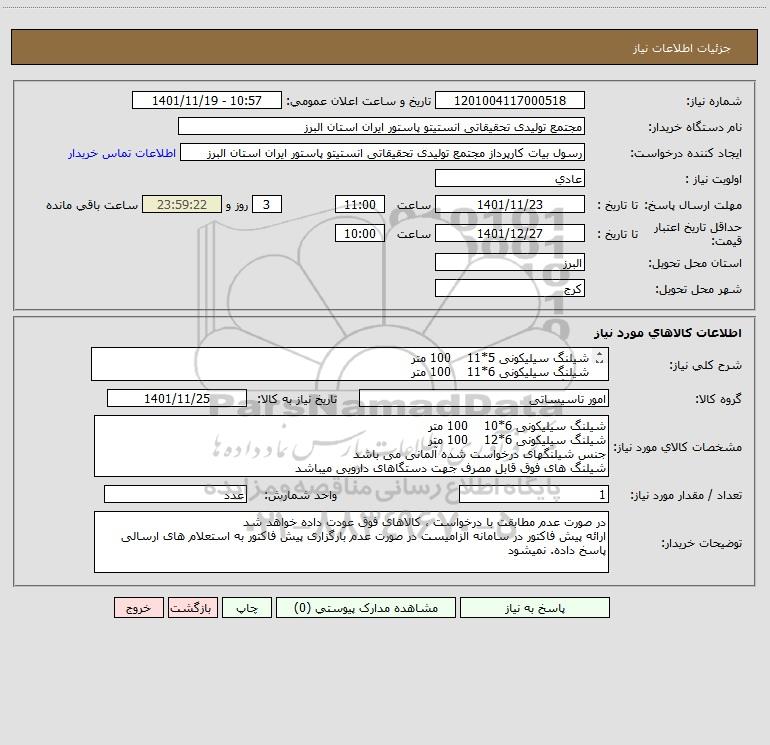The width and height of the screenshot is (770, 745).
Task: Click the ایجاد کننده درخواست field
Action: [x=382, y=152]
